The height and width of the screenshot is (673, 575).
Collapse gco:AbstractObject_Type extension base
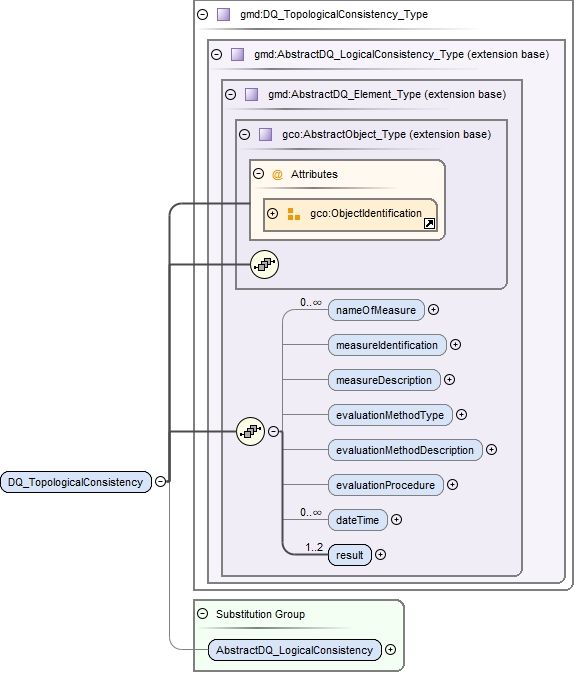tap(244, 134)
